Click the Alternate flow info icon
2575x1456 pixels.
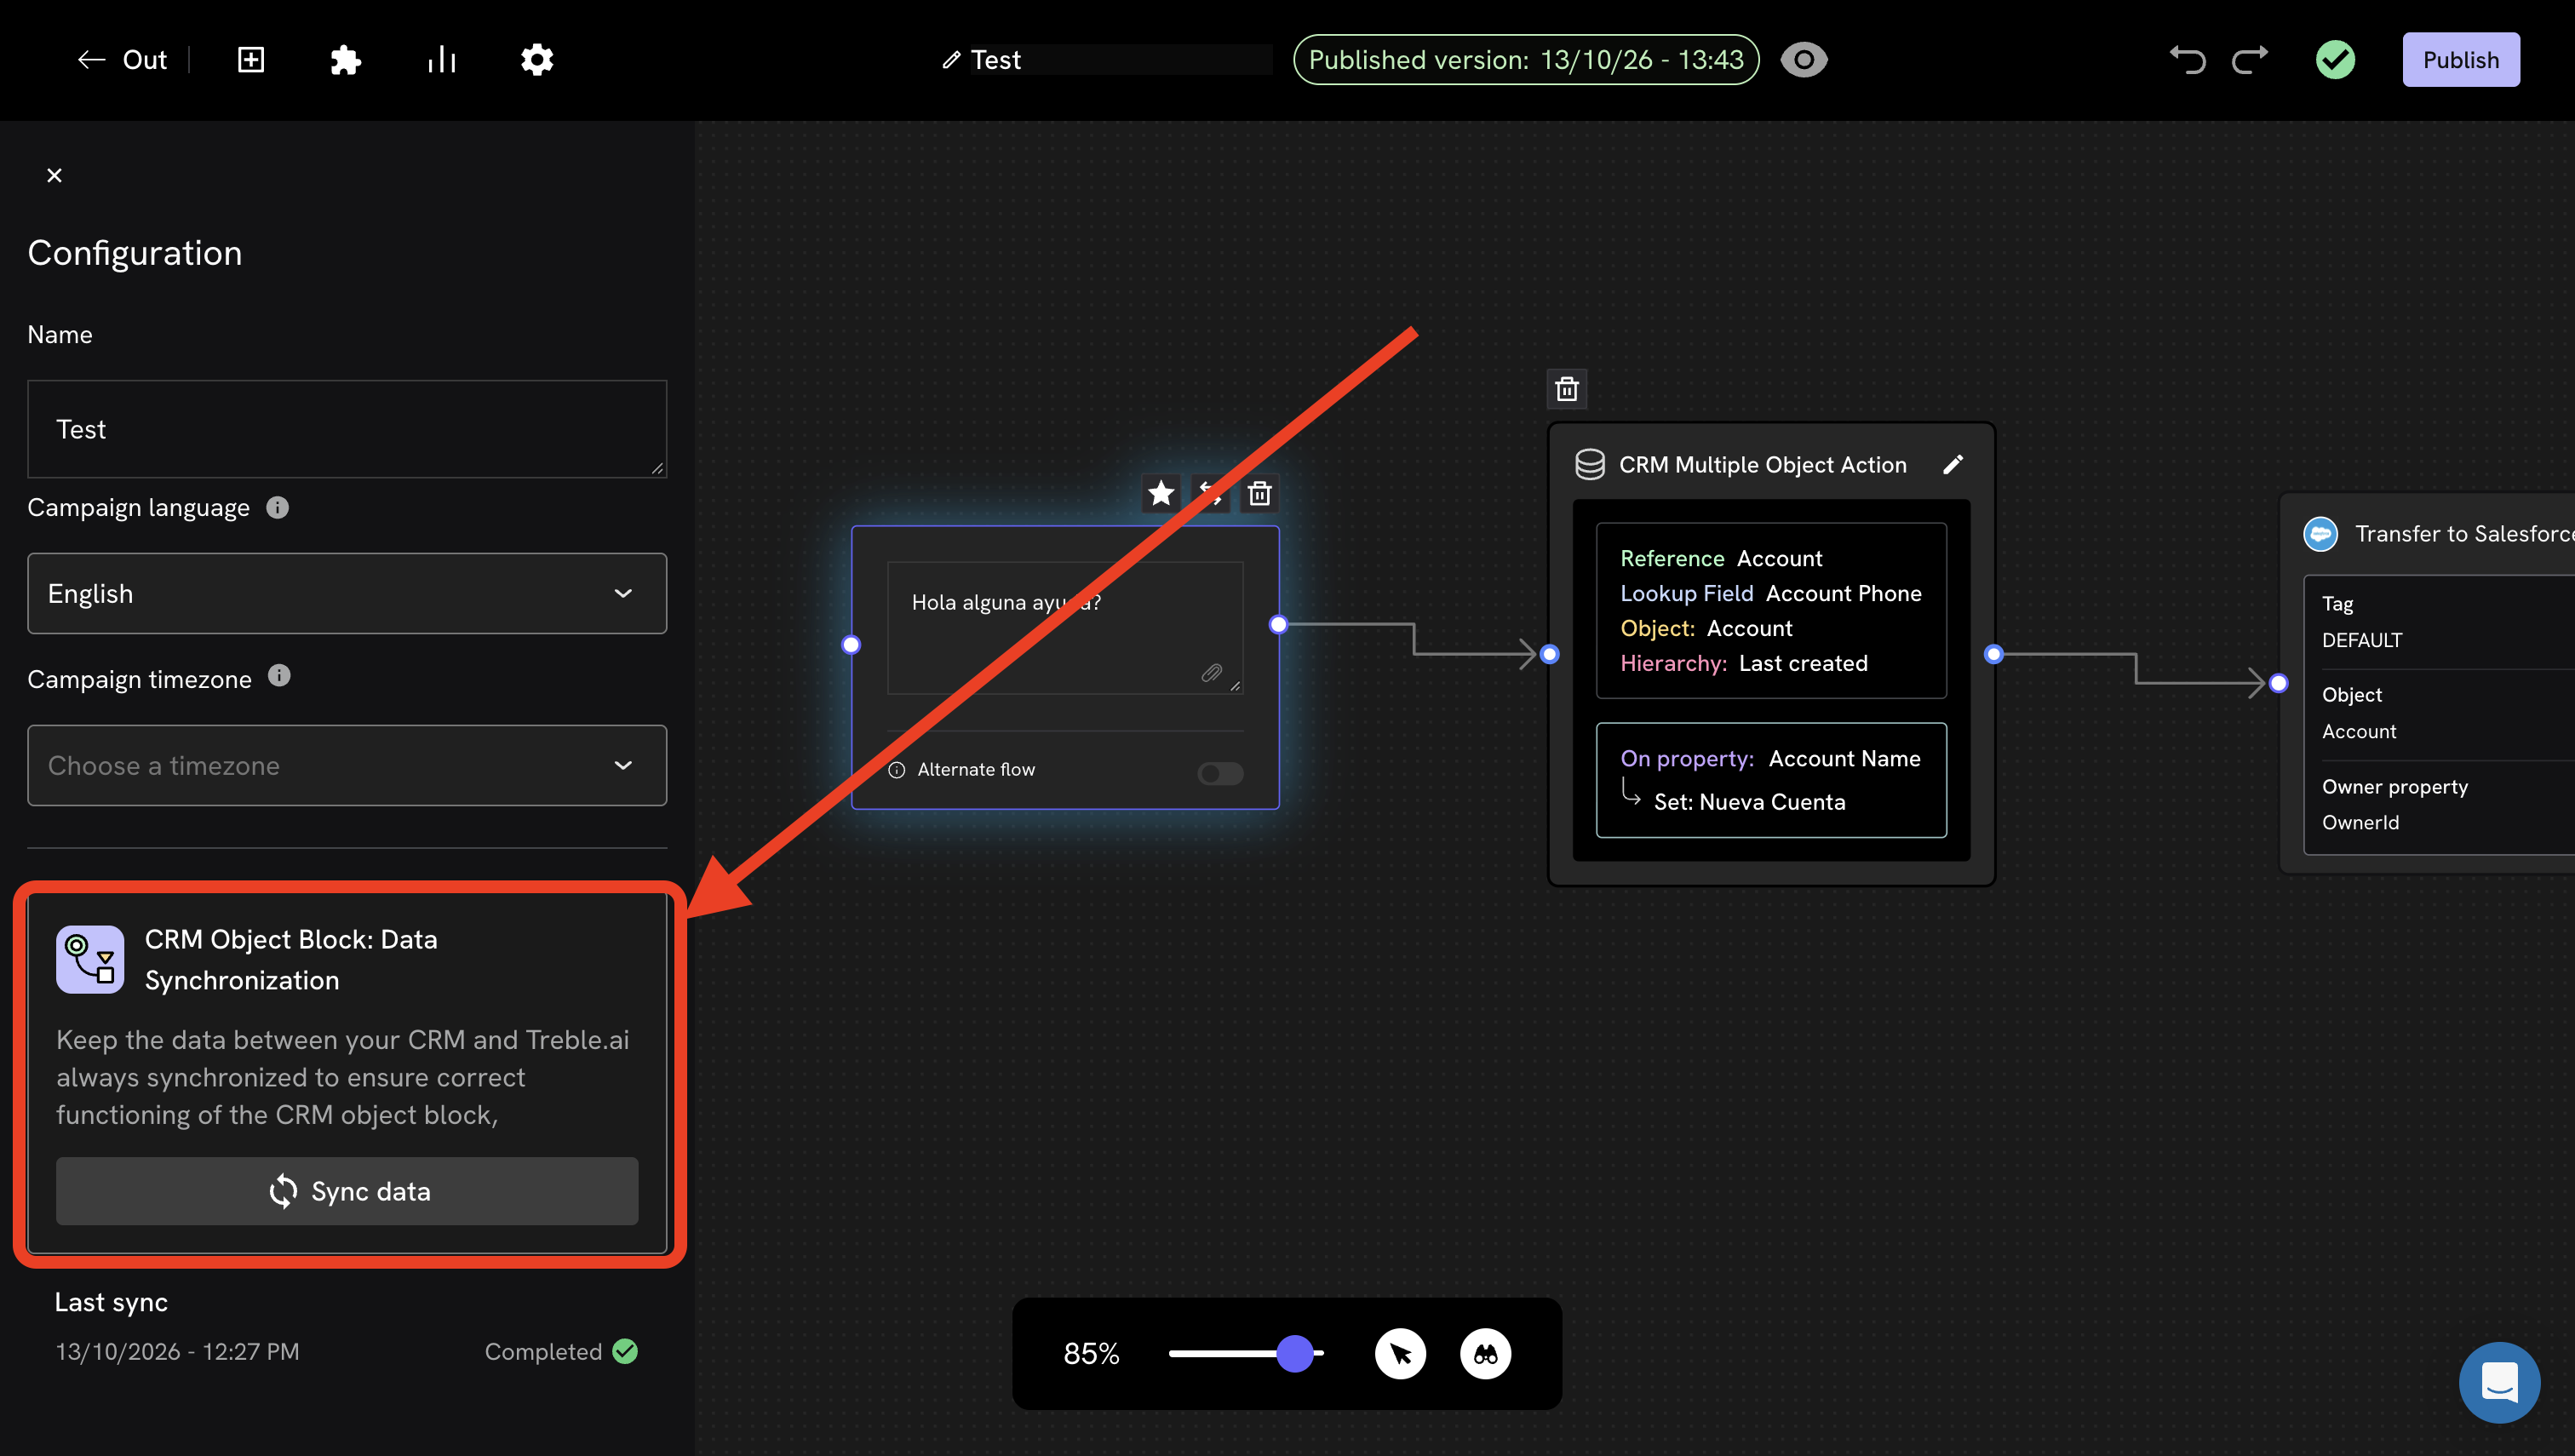click(896, 770)
